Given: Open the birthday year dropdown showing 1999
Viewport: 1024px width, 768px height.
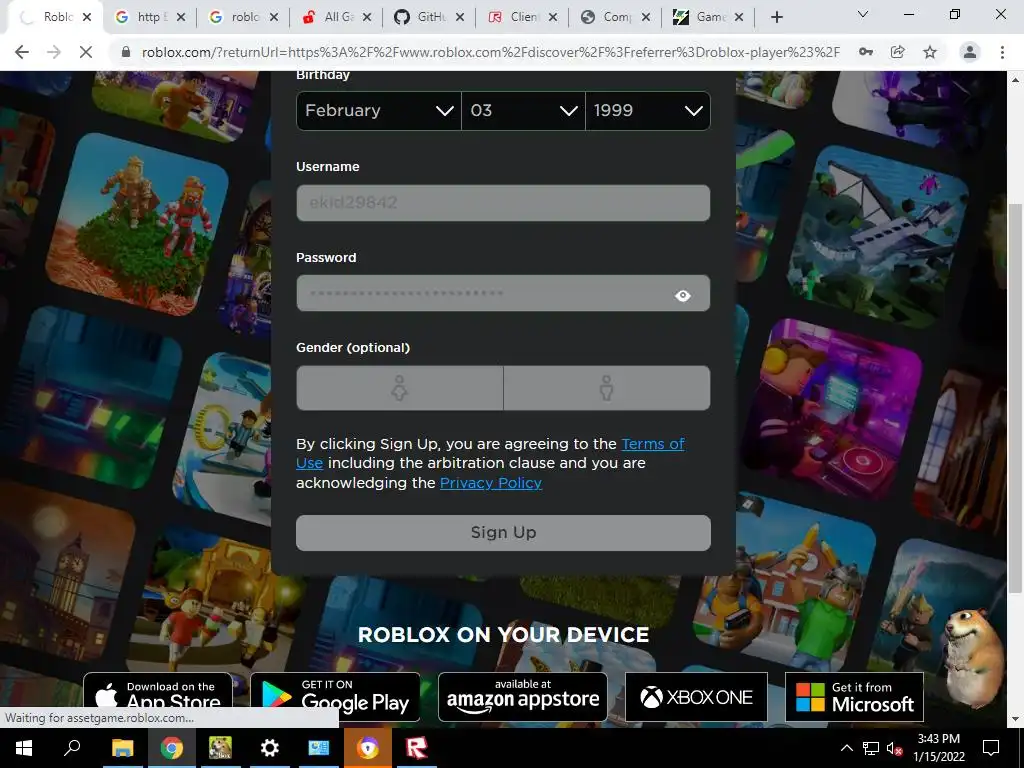Looking at the screenshot, I should 648,110.
